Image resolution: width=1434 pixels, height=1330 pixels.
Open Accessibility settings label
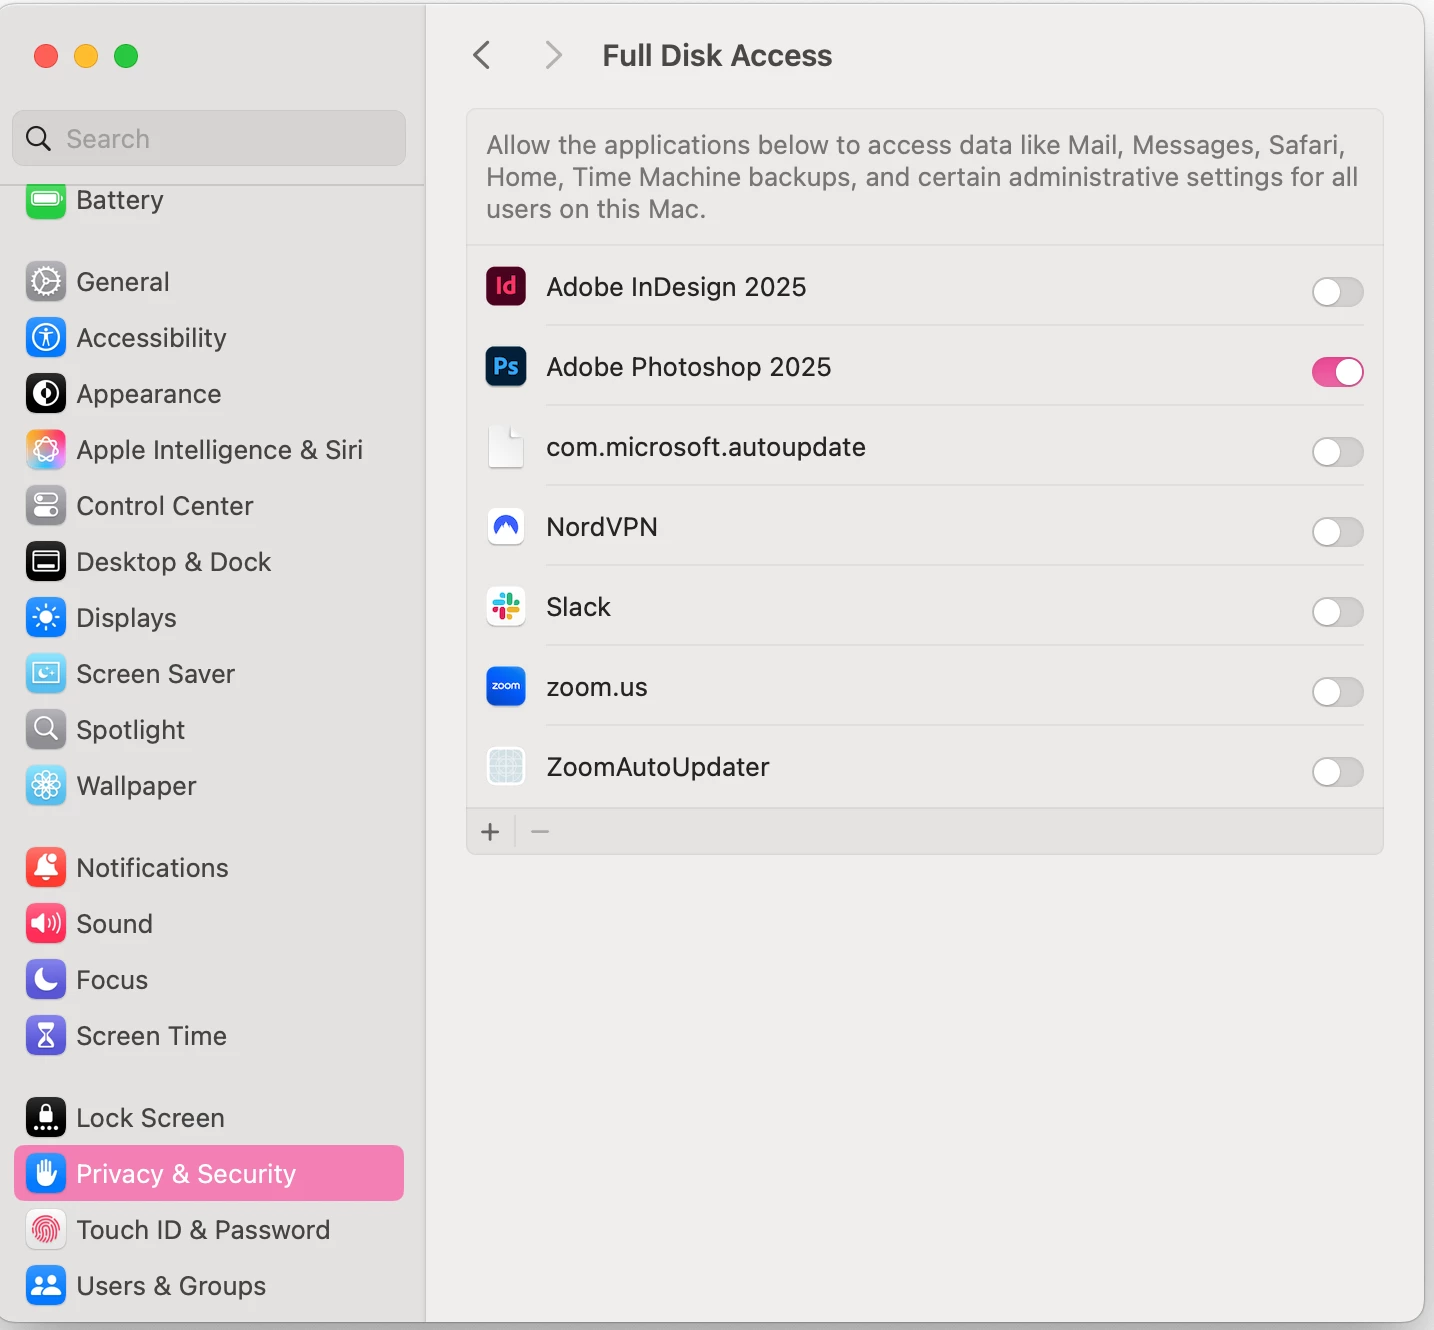pos(152,338)
